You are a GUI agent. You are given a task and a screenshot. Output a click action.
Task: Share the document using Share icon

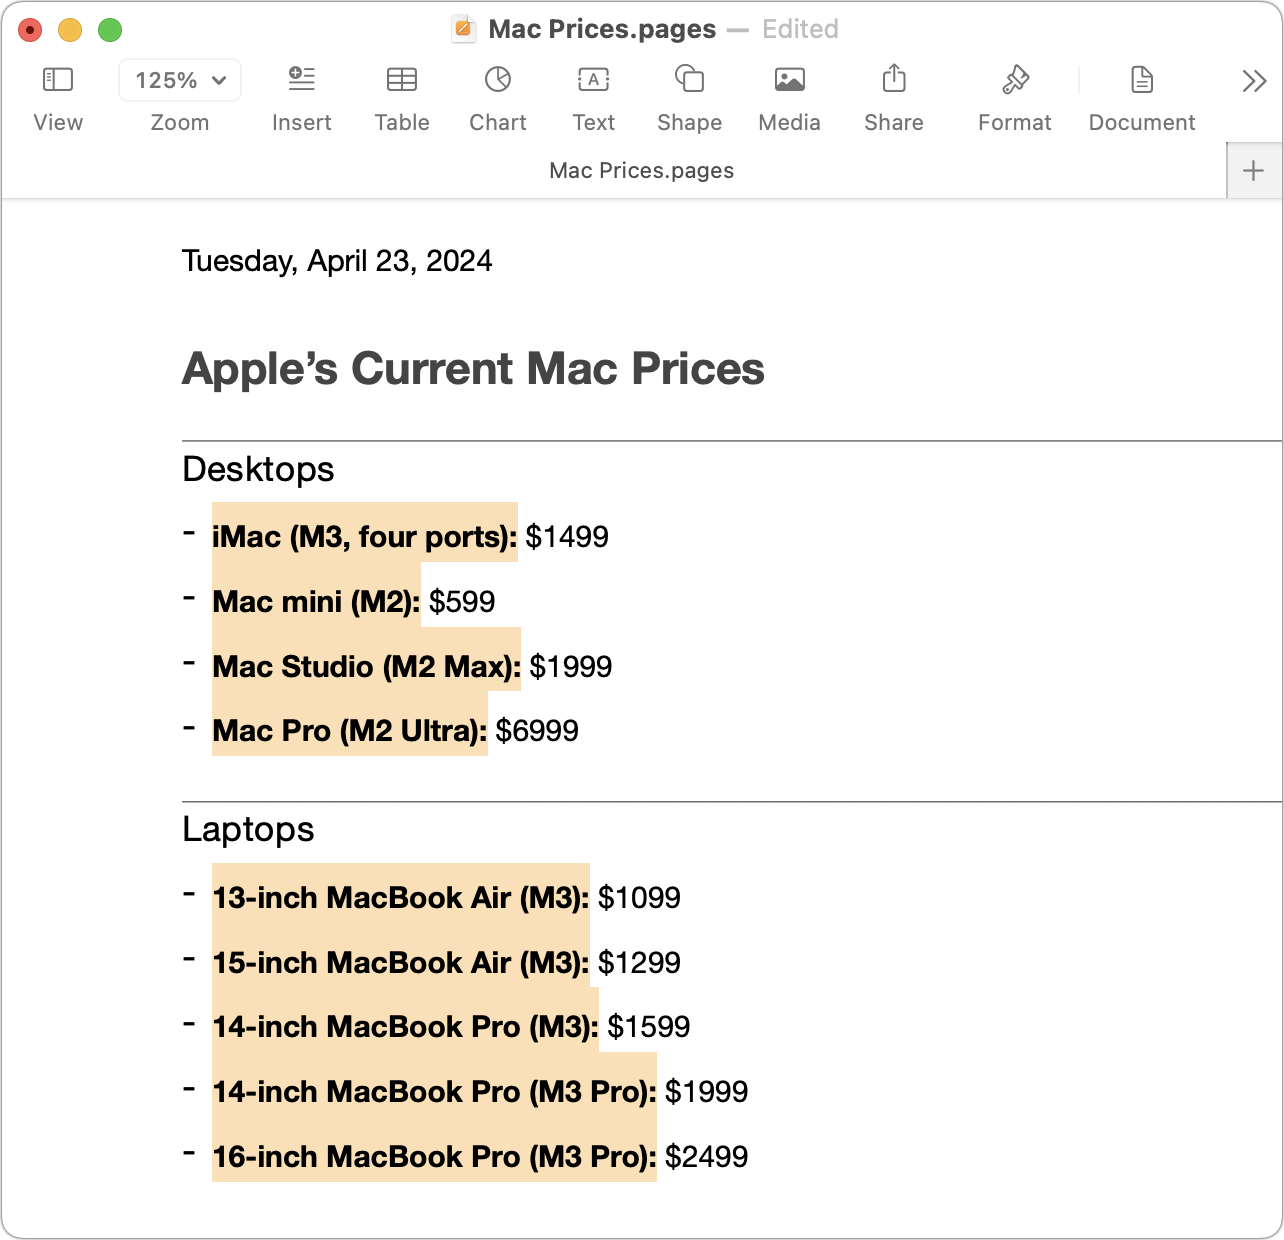(x=894, y=78)
